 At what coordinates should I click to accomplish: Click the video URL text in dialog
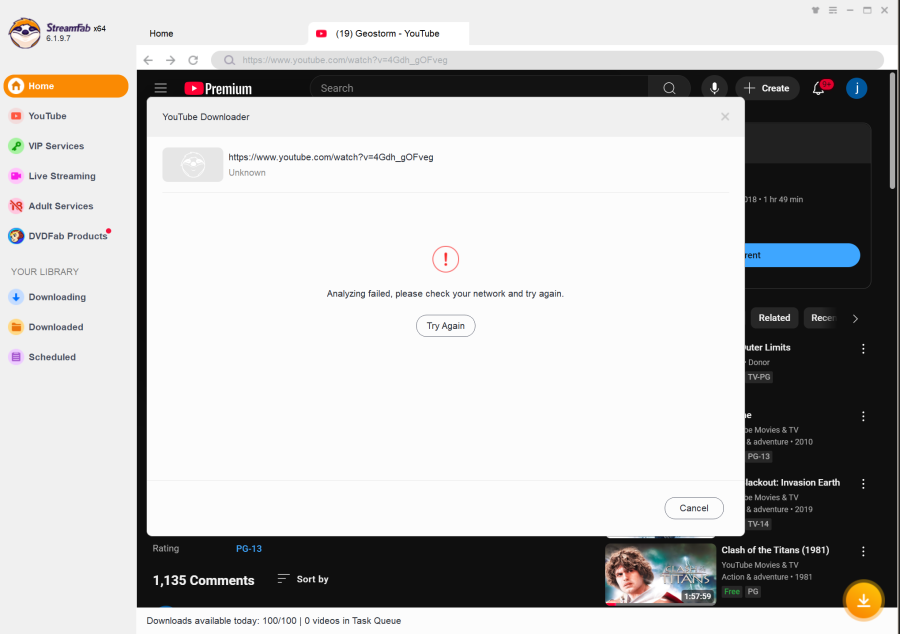pyautogui.click(x=331, y=157)
